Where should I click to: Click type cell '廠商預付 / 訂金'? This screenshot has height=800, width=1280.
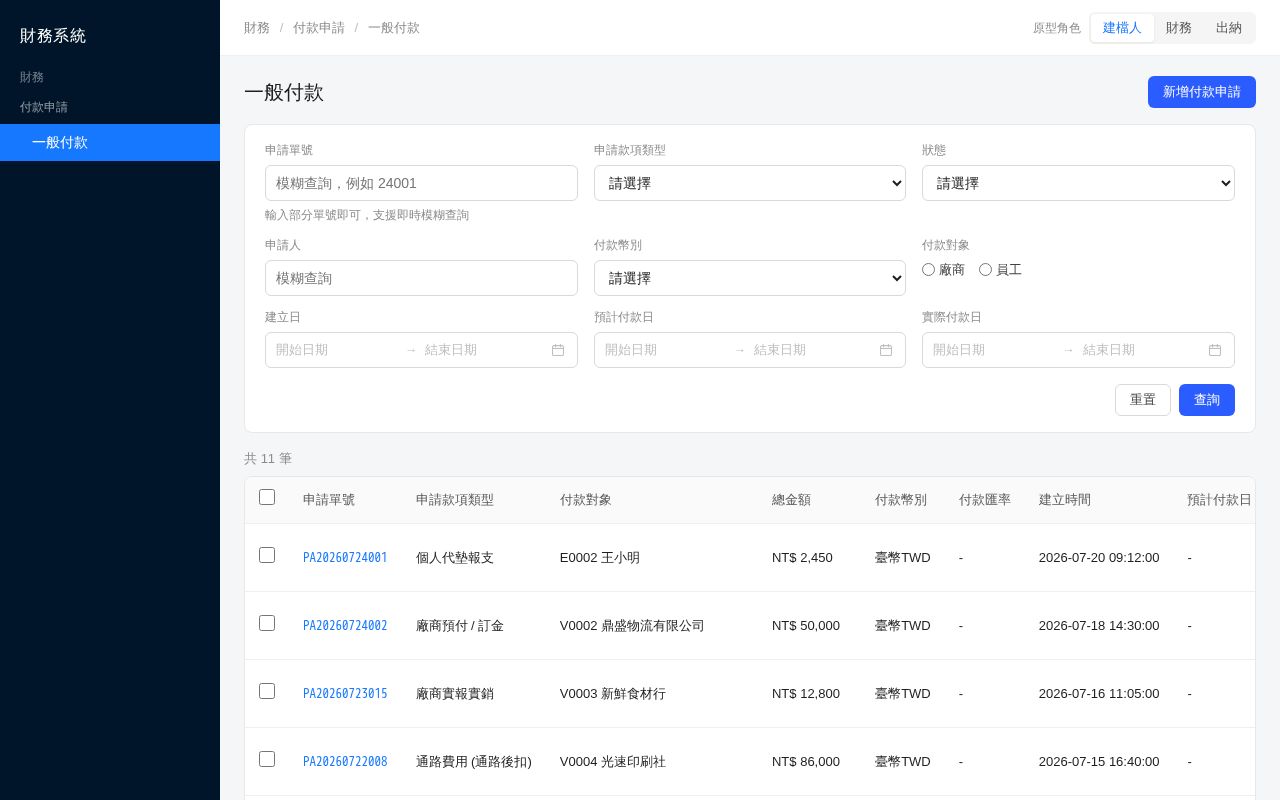coord(460,626)
